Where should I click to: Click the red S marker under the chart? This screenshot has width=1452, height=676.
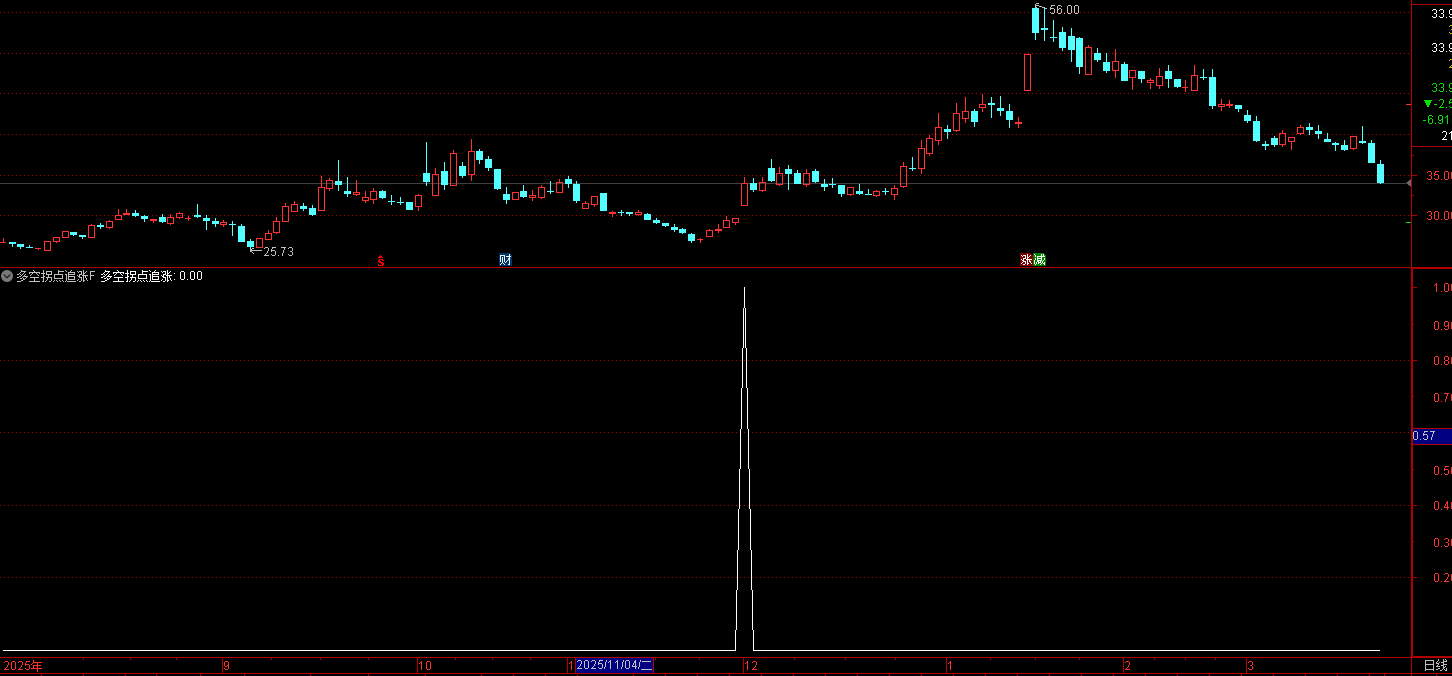point(381,261)
